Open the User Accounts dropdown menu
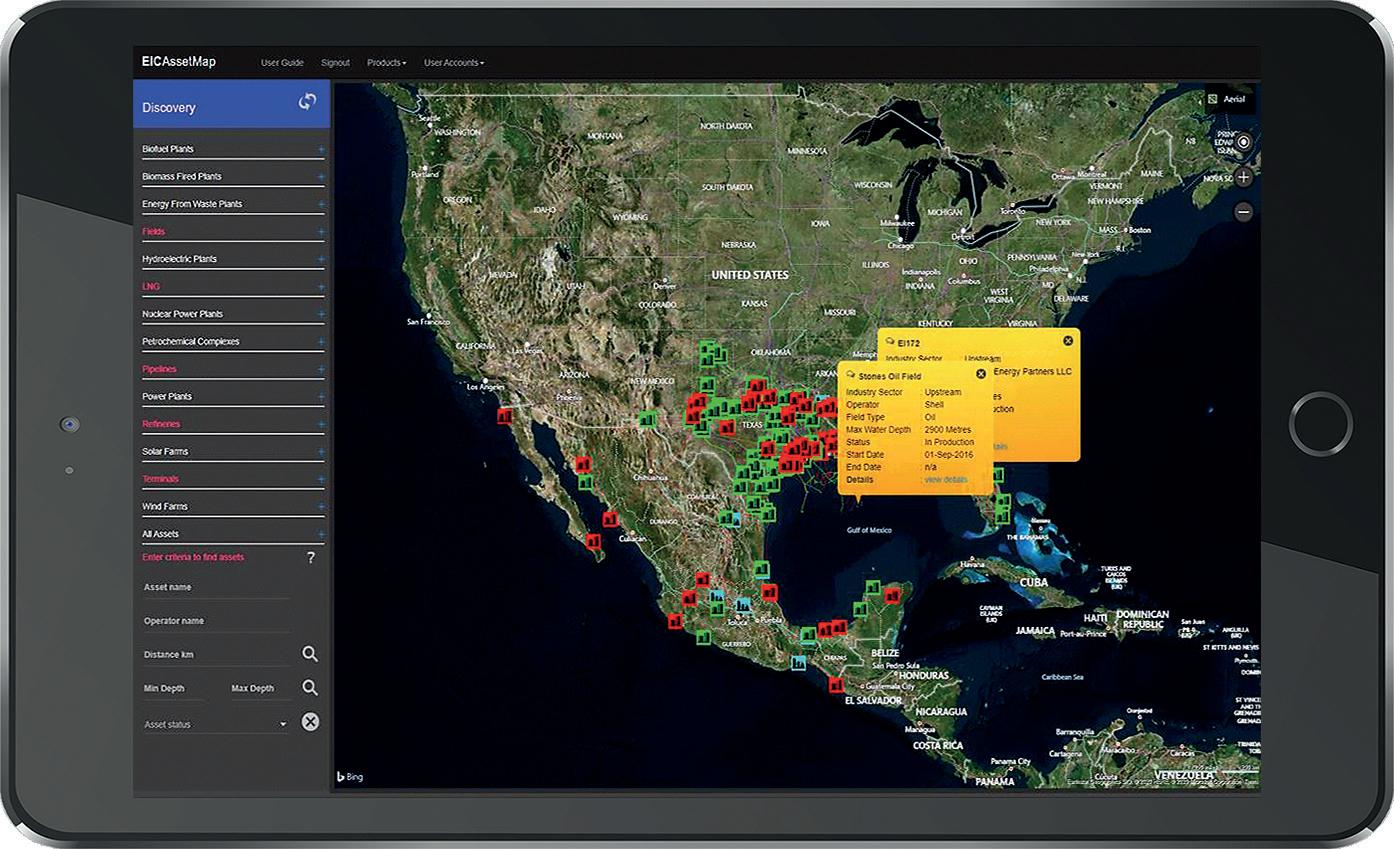This screenshot has height=849, width=1394. tap(454, 63)
